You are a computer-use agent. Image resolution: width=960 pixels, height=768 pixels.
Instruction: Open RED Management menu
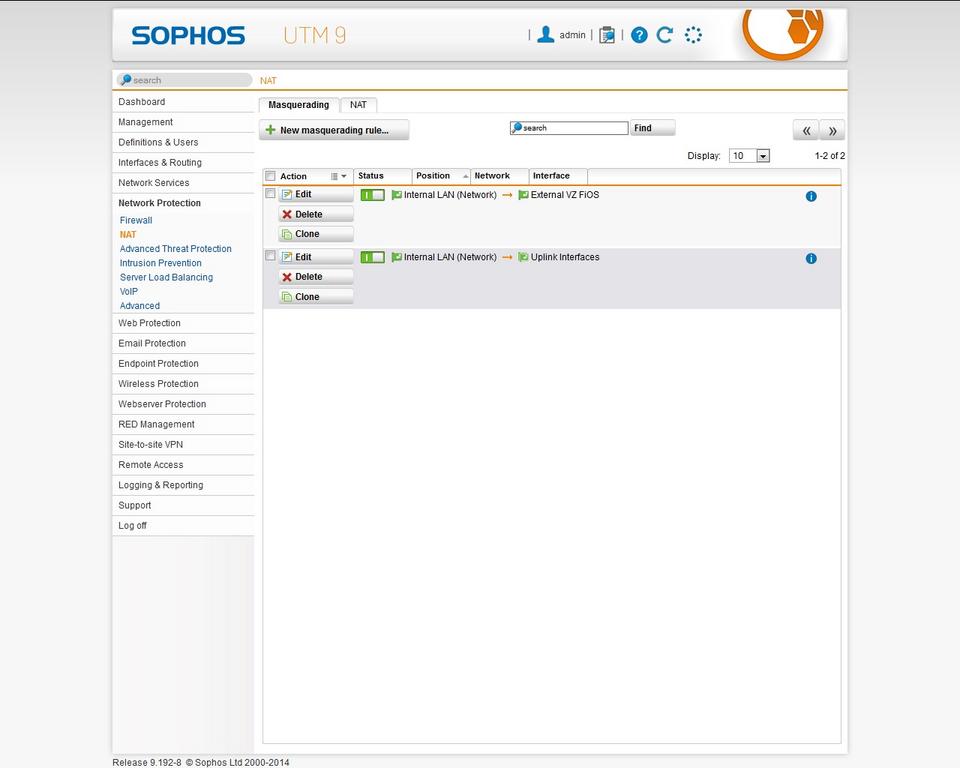pos(183,424)
